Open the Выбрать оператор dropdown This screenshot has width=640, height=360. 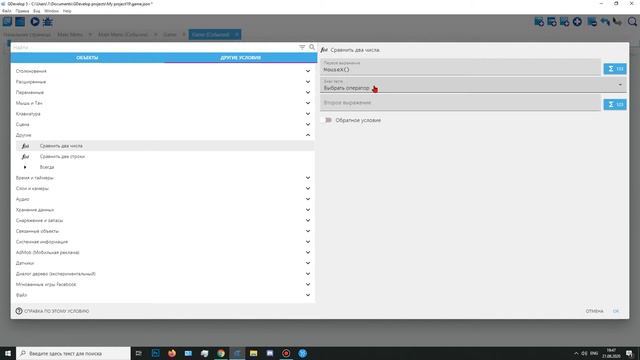(x=473, y=85)
